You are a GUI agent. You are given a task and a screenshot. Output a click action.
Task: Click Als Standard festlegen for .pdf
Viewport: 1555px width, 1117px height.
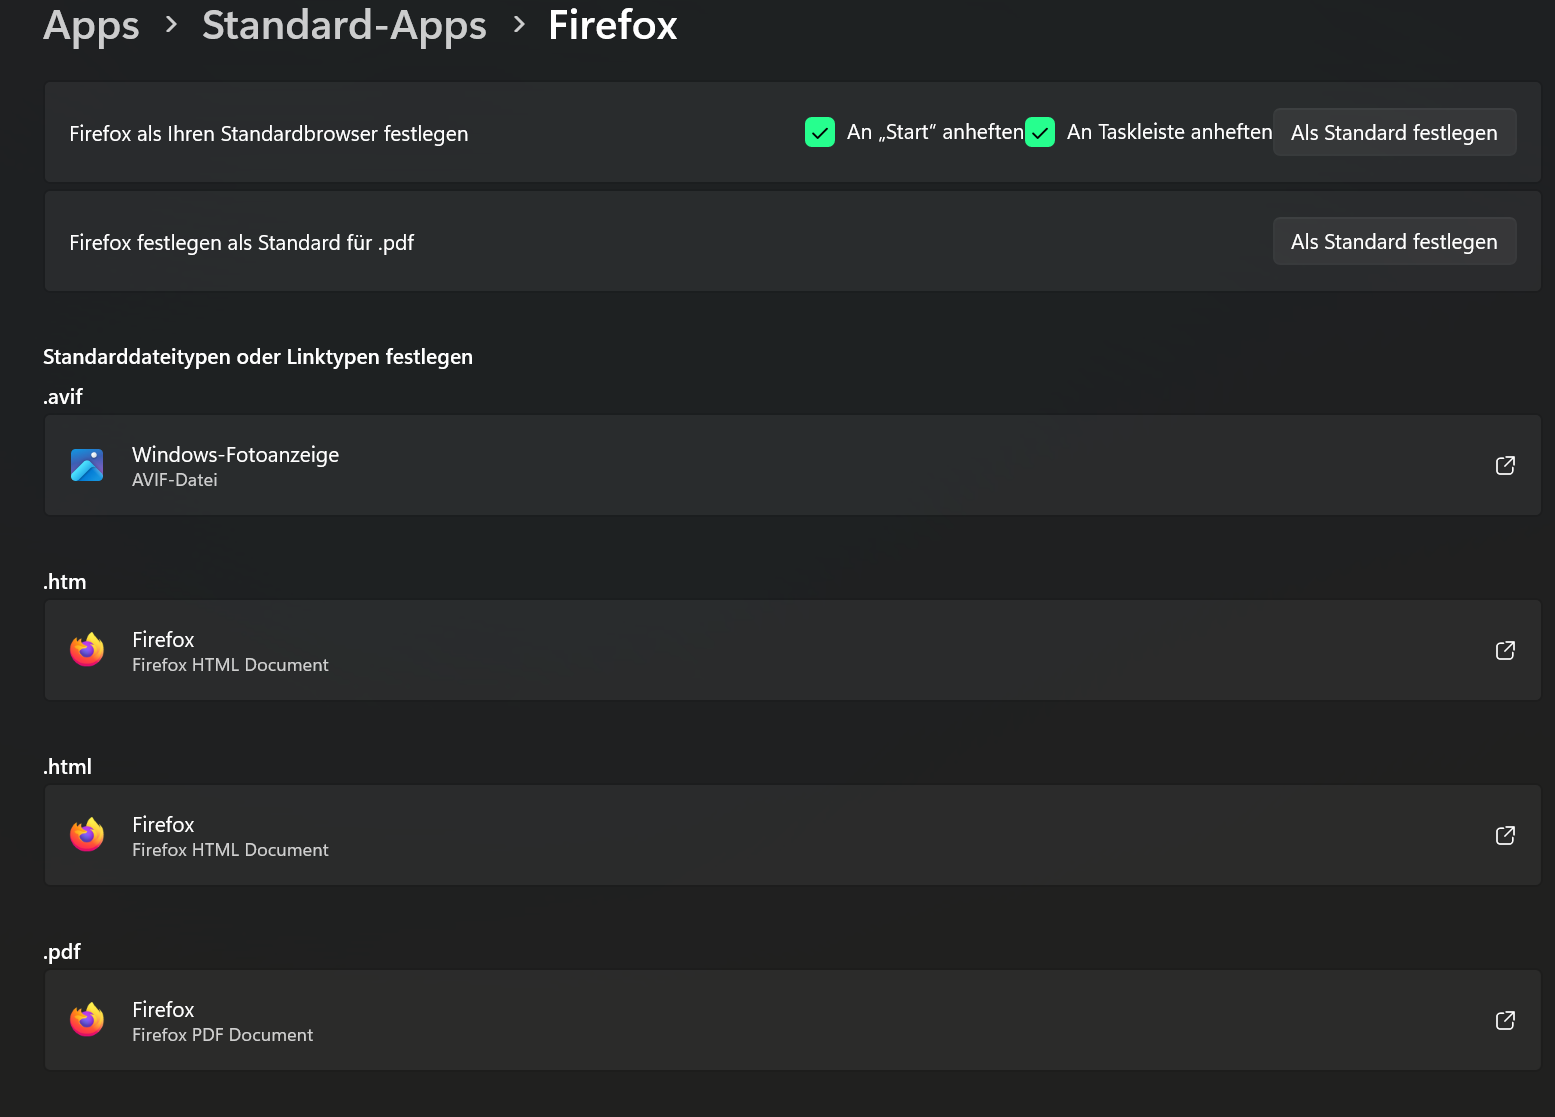pyautogui.click(x=1394, y=241)
